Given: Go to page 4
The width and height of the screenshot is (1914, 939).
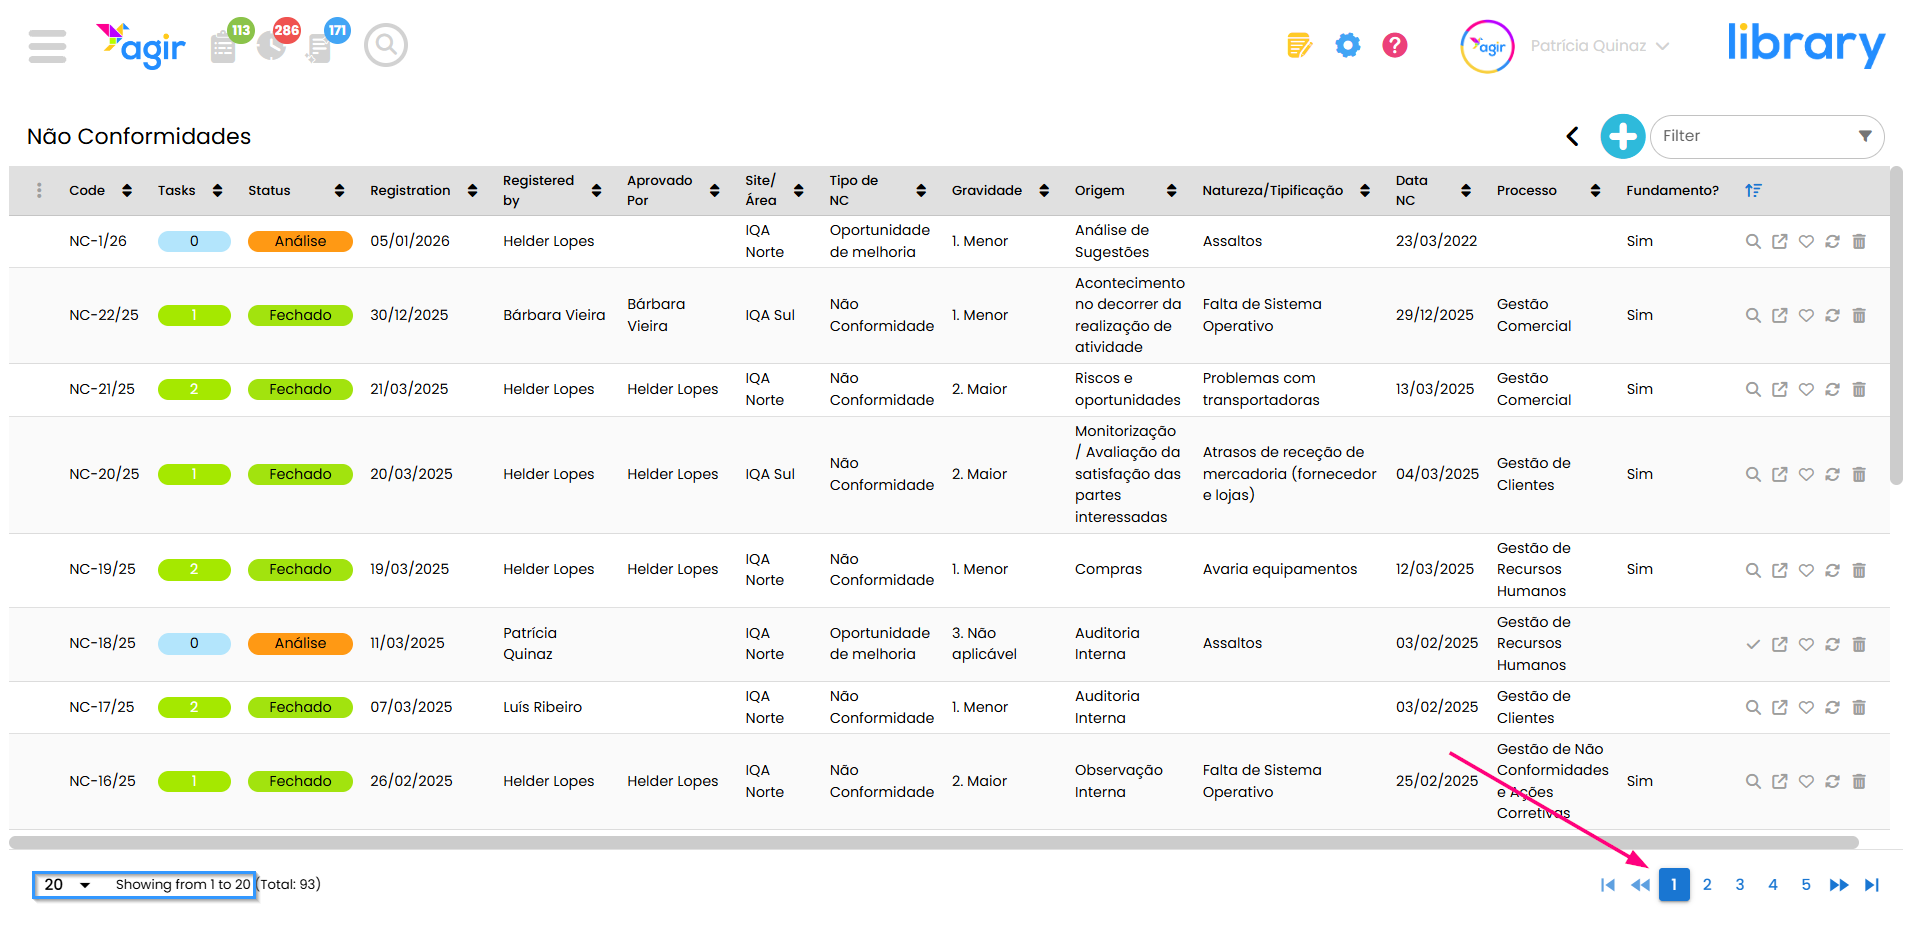Looking at the screenshot, I should coord(1773,885).
